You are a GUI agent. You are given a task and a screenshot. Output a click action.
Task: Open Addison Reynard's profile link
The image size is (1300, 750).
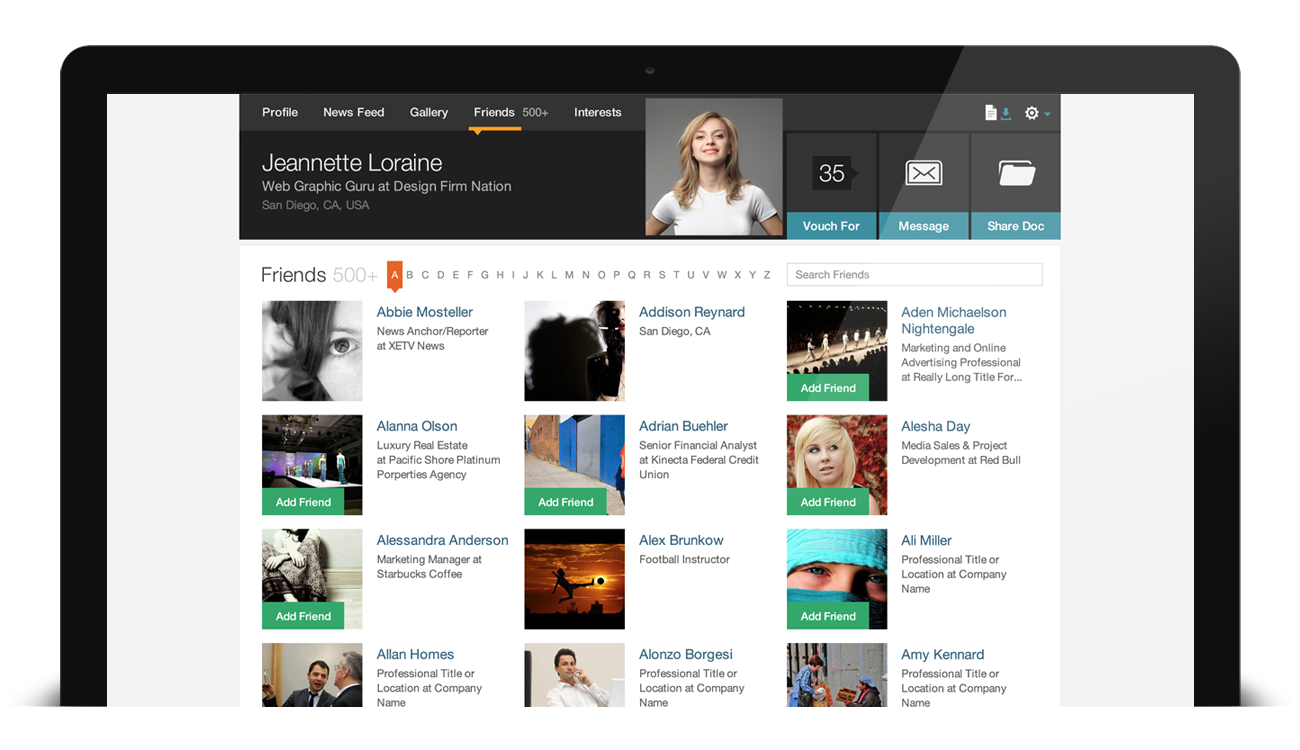point(692,312)
